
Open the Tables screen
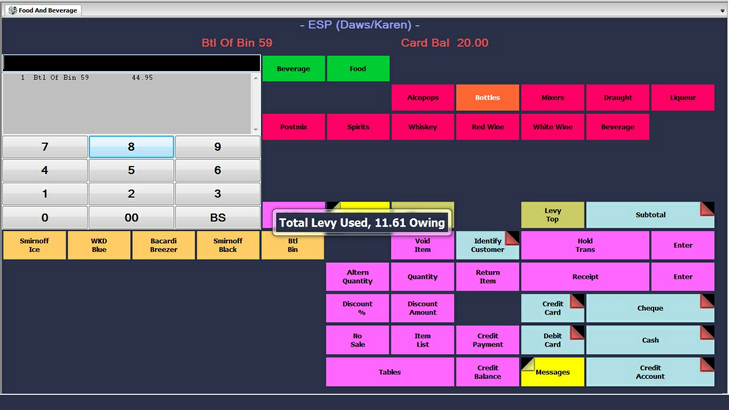point(389,372)
